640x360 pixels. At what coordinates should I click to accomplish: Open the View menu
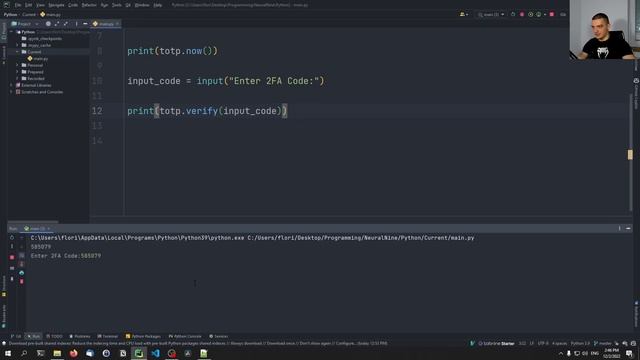tap(40, 5)
